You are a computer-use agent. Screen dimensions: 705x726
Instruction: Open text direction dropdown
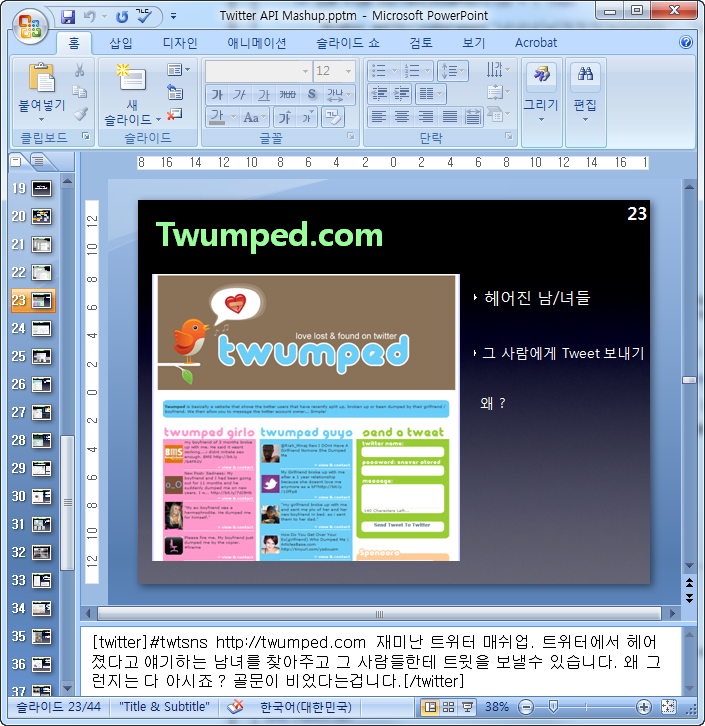[498, 70]
